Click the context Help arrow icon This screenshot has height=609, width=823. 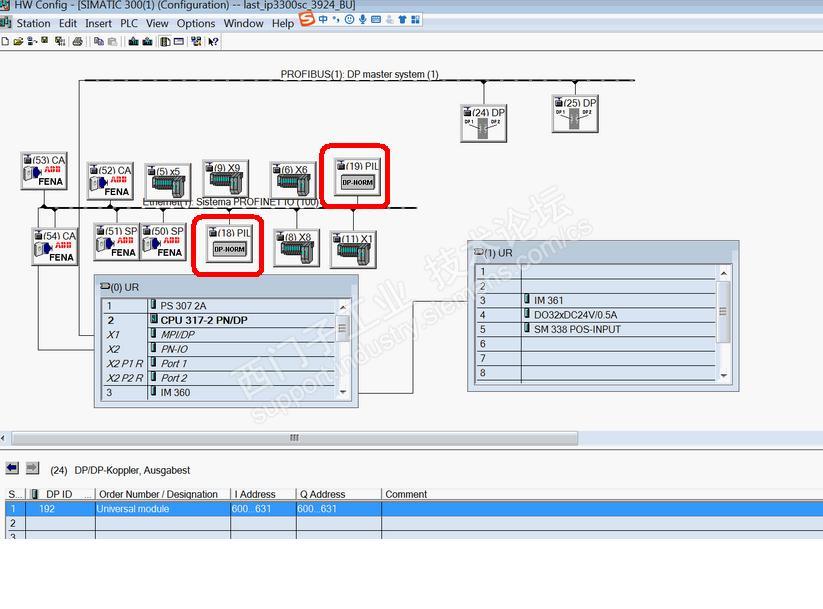[213, 42]
